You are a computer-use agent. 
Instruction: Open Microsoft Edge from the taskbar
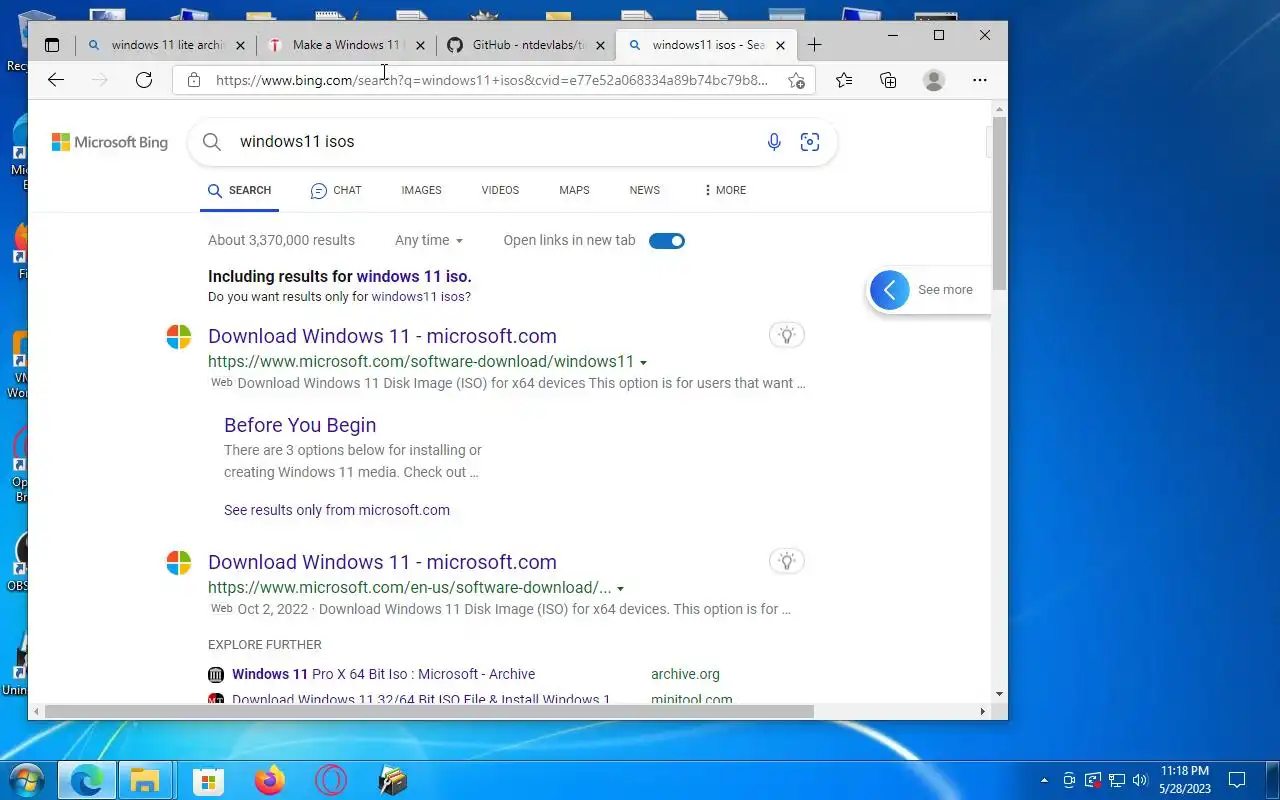(x=87, y=780)
